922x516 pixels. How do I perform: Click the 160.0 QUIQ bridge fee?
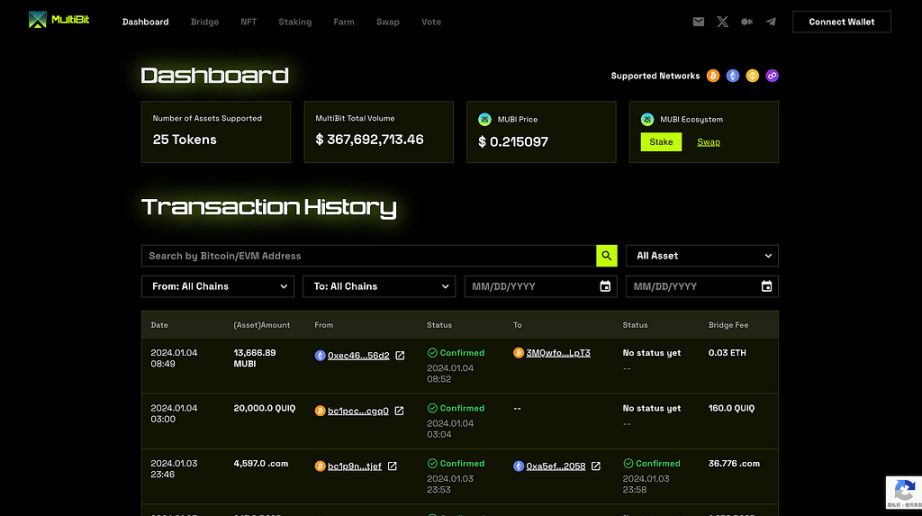pyautogui.click(x=731, y=408)
